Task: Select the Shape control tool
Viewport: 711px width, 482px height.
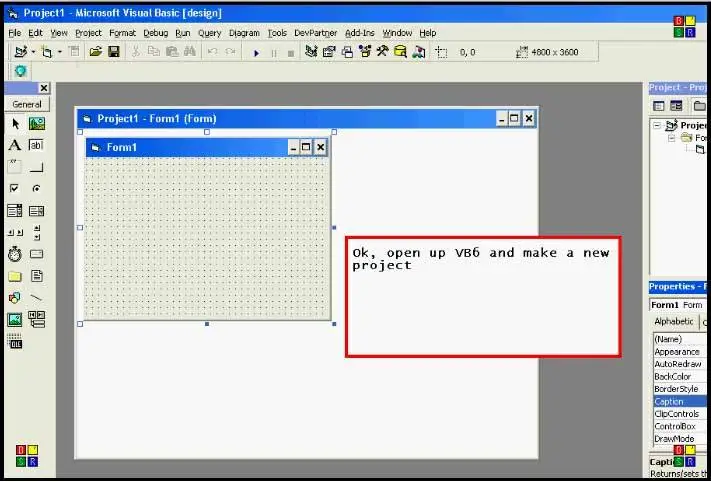Action: click(x=15, y=298)
